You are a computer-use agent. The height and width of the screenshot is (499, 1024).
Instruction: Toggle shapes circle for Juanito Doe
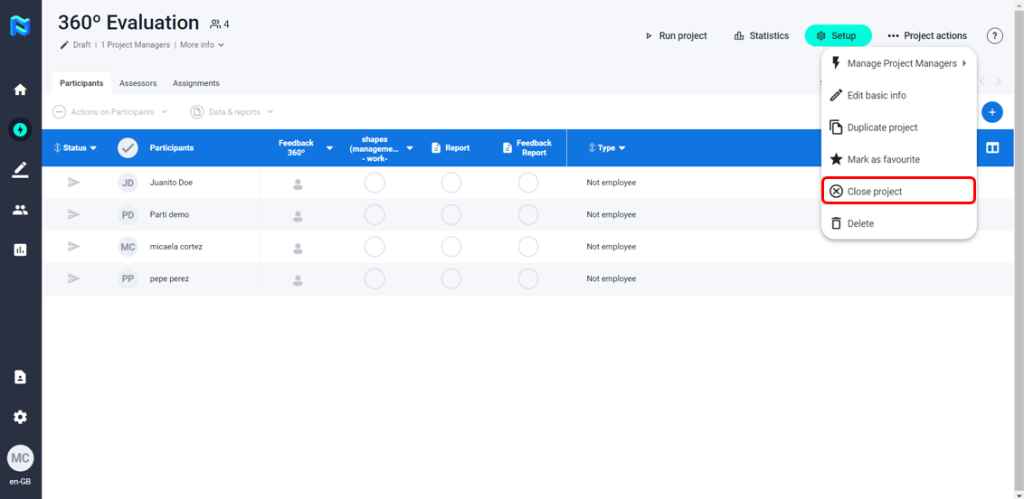click(x=374, y=183)
